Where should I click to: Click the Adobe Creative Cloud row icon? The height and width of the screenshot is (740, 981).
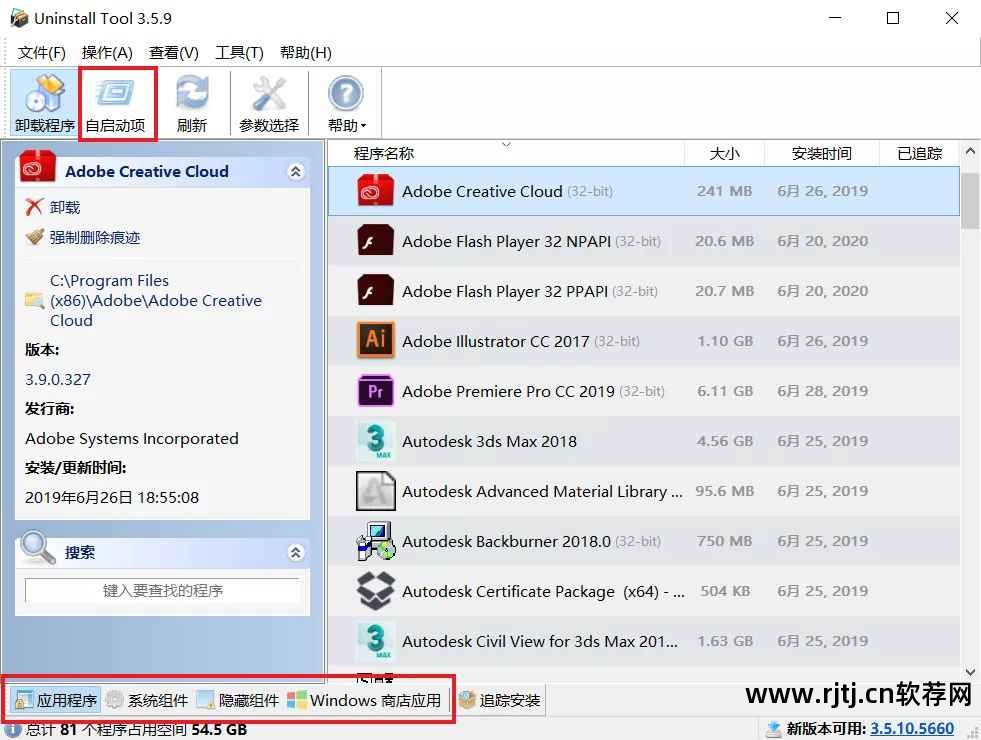click(x=375, y=191)
